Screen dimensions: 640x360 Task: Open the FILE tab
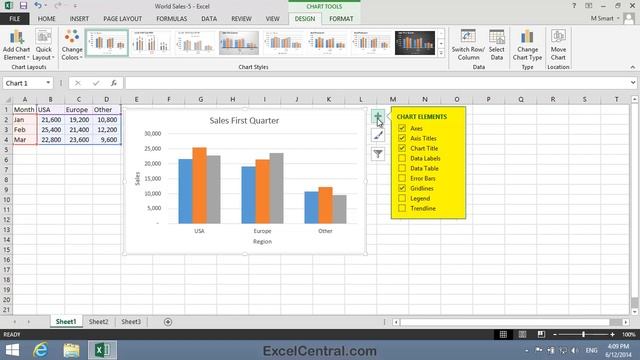click(15, 19)
